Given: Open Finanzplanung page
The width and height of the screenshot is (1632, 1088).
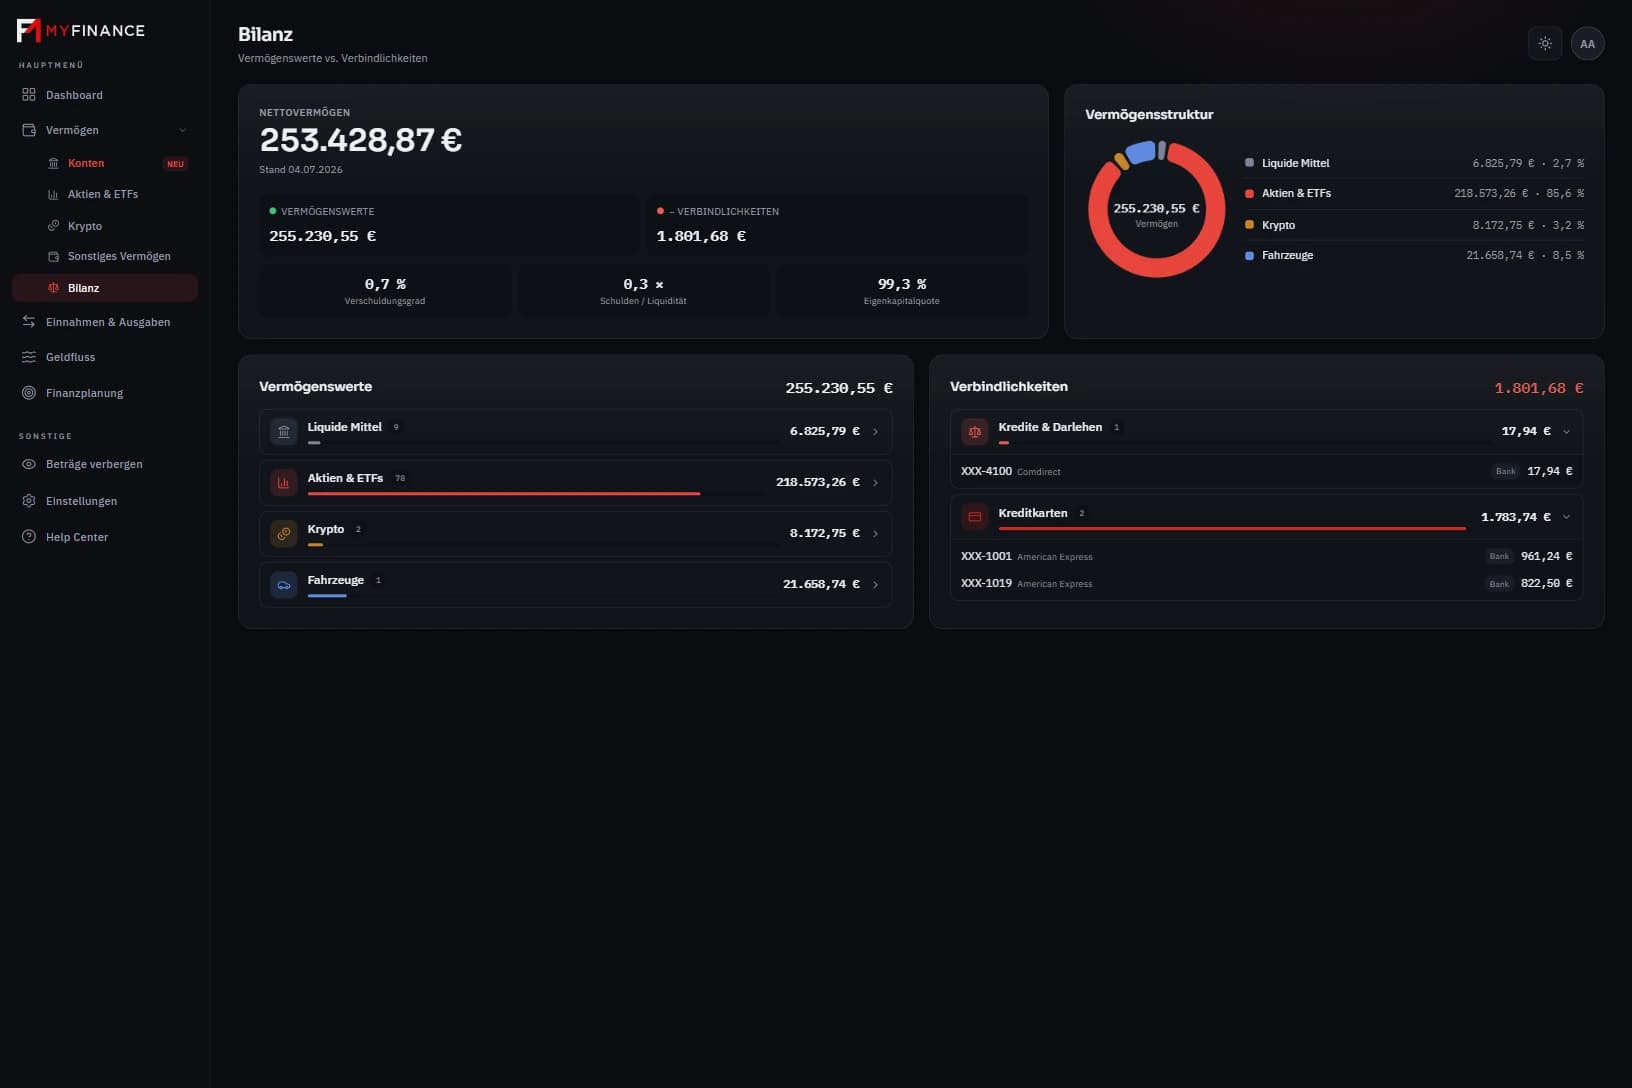Looking at the screenshot, I should (x=105, y=393).
